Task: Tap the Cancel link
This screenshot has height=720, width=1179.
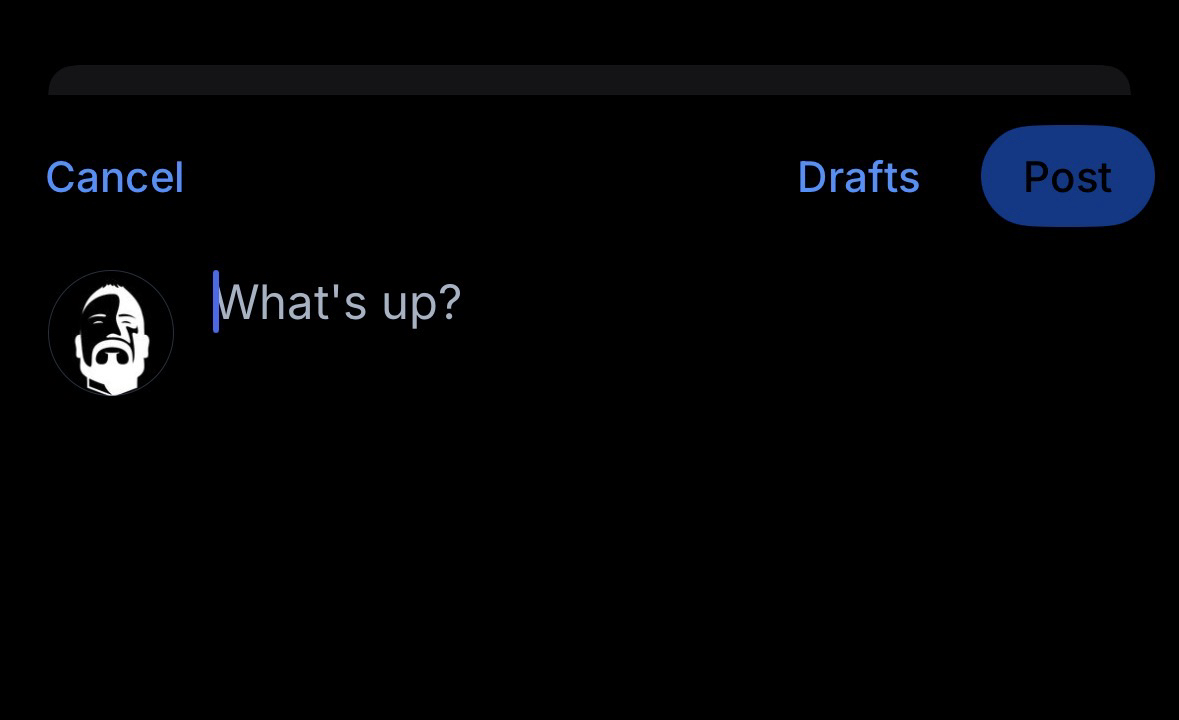Action: [x=115, y=178]
